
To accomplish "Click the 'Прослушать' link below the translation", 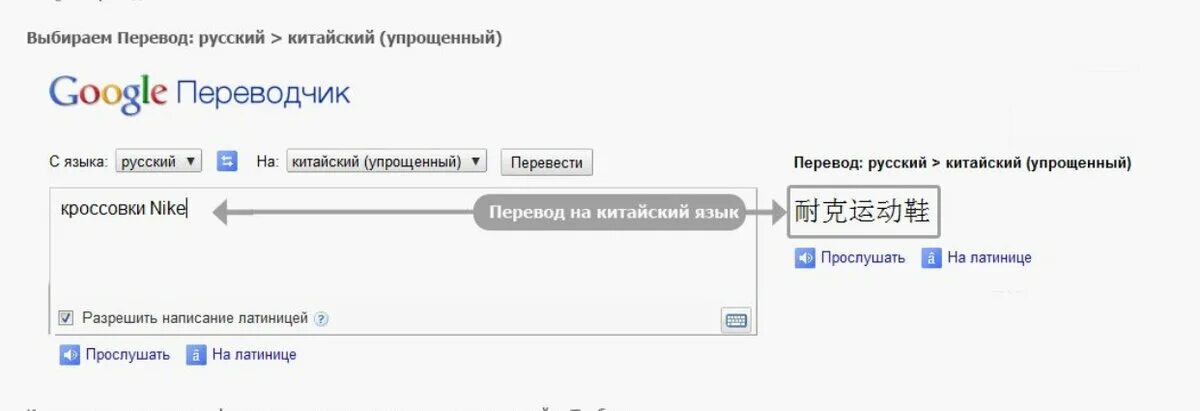I will click(x=863, y=258).
